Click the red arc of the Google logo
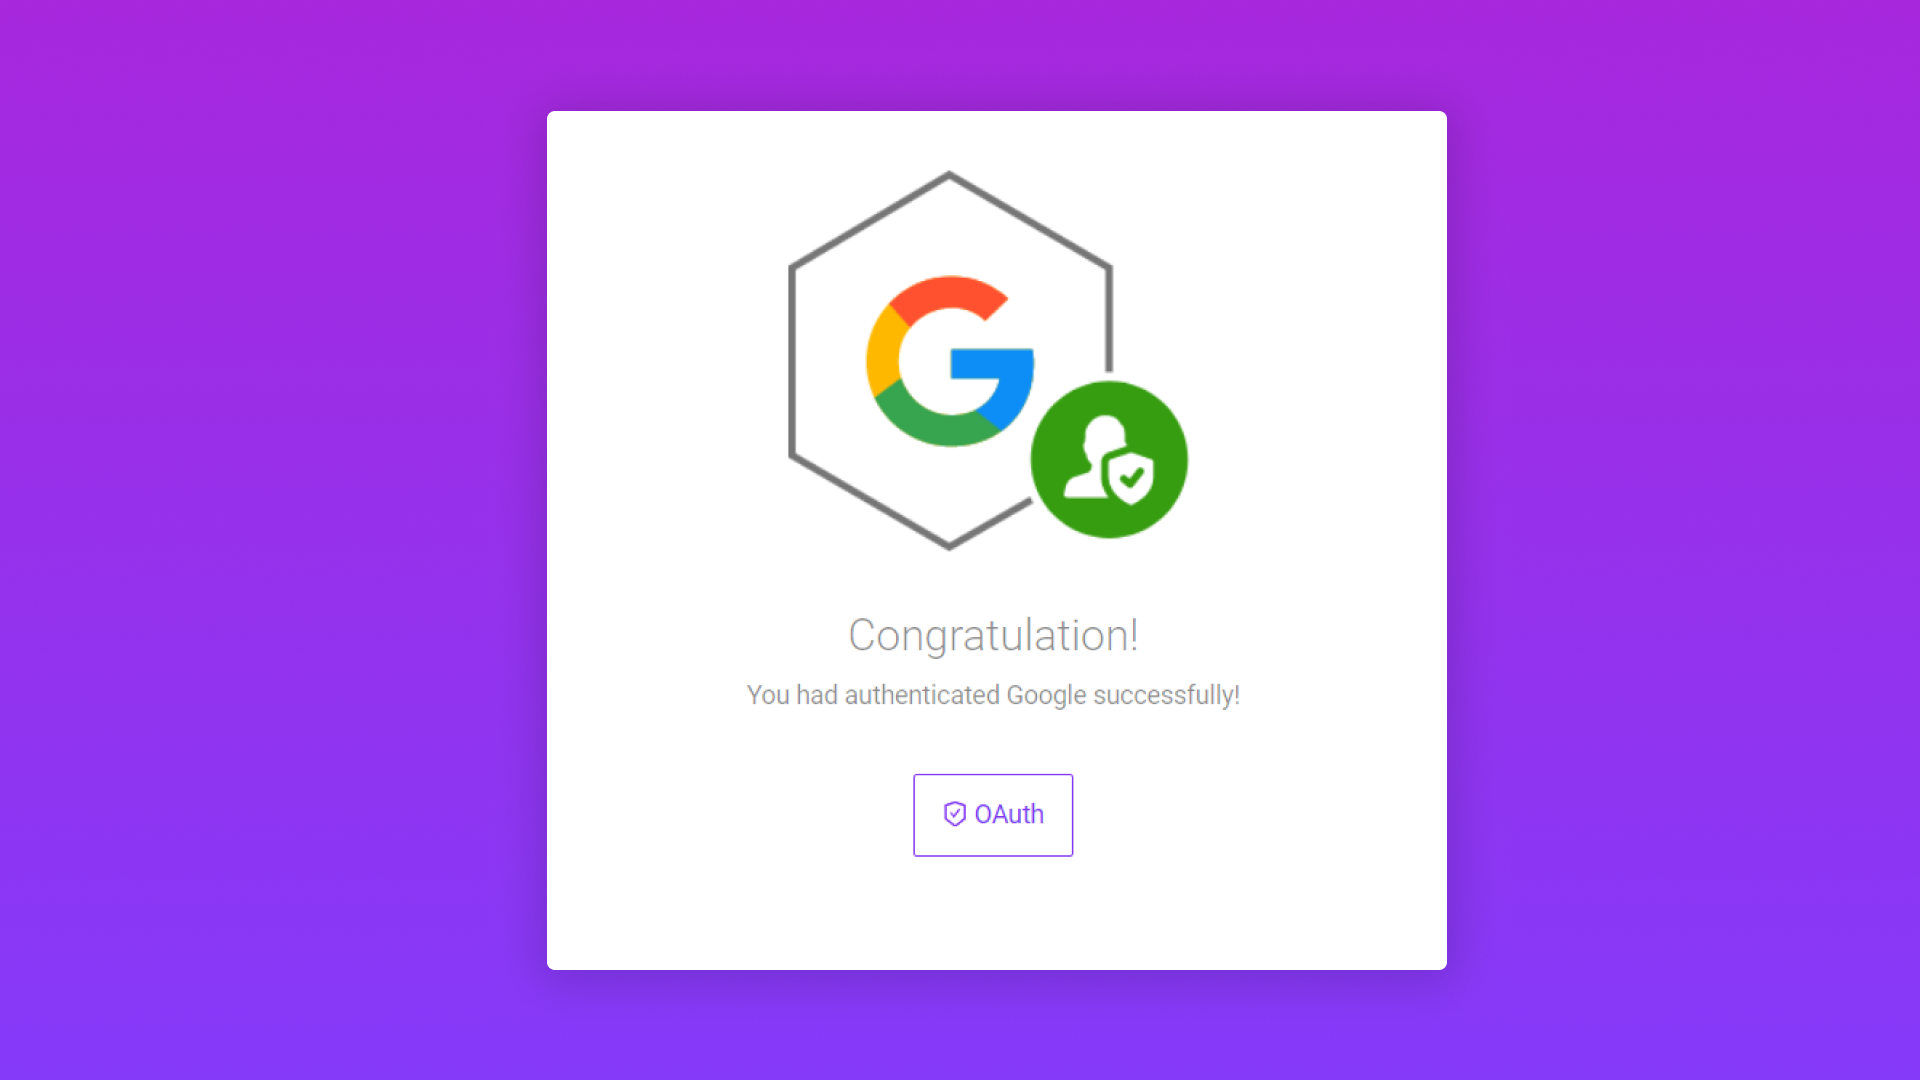The height and width of the screenshot is (1080, 1920). [948, 297]
